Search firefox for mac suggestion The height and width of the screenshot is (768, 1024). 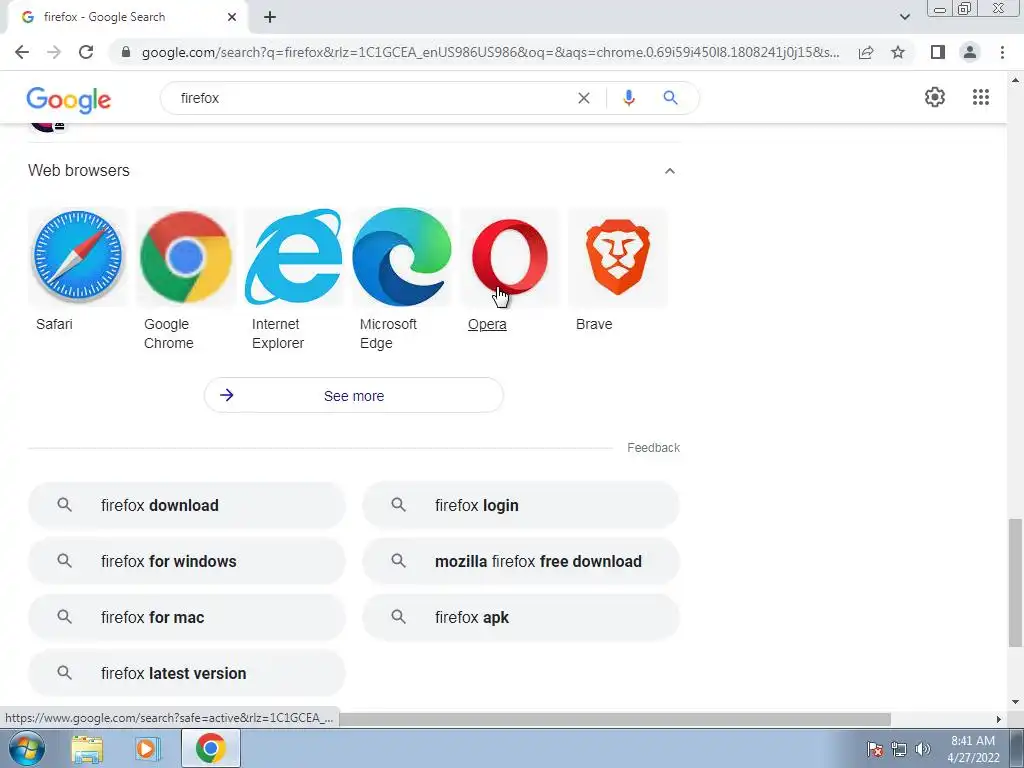187,617
